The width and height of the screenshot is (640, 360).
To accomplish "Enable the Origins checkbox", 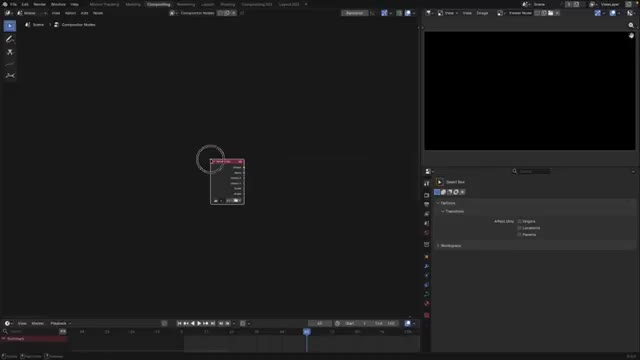I will click(x=520, y=221).
